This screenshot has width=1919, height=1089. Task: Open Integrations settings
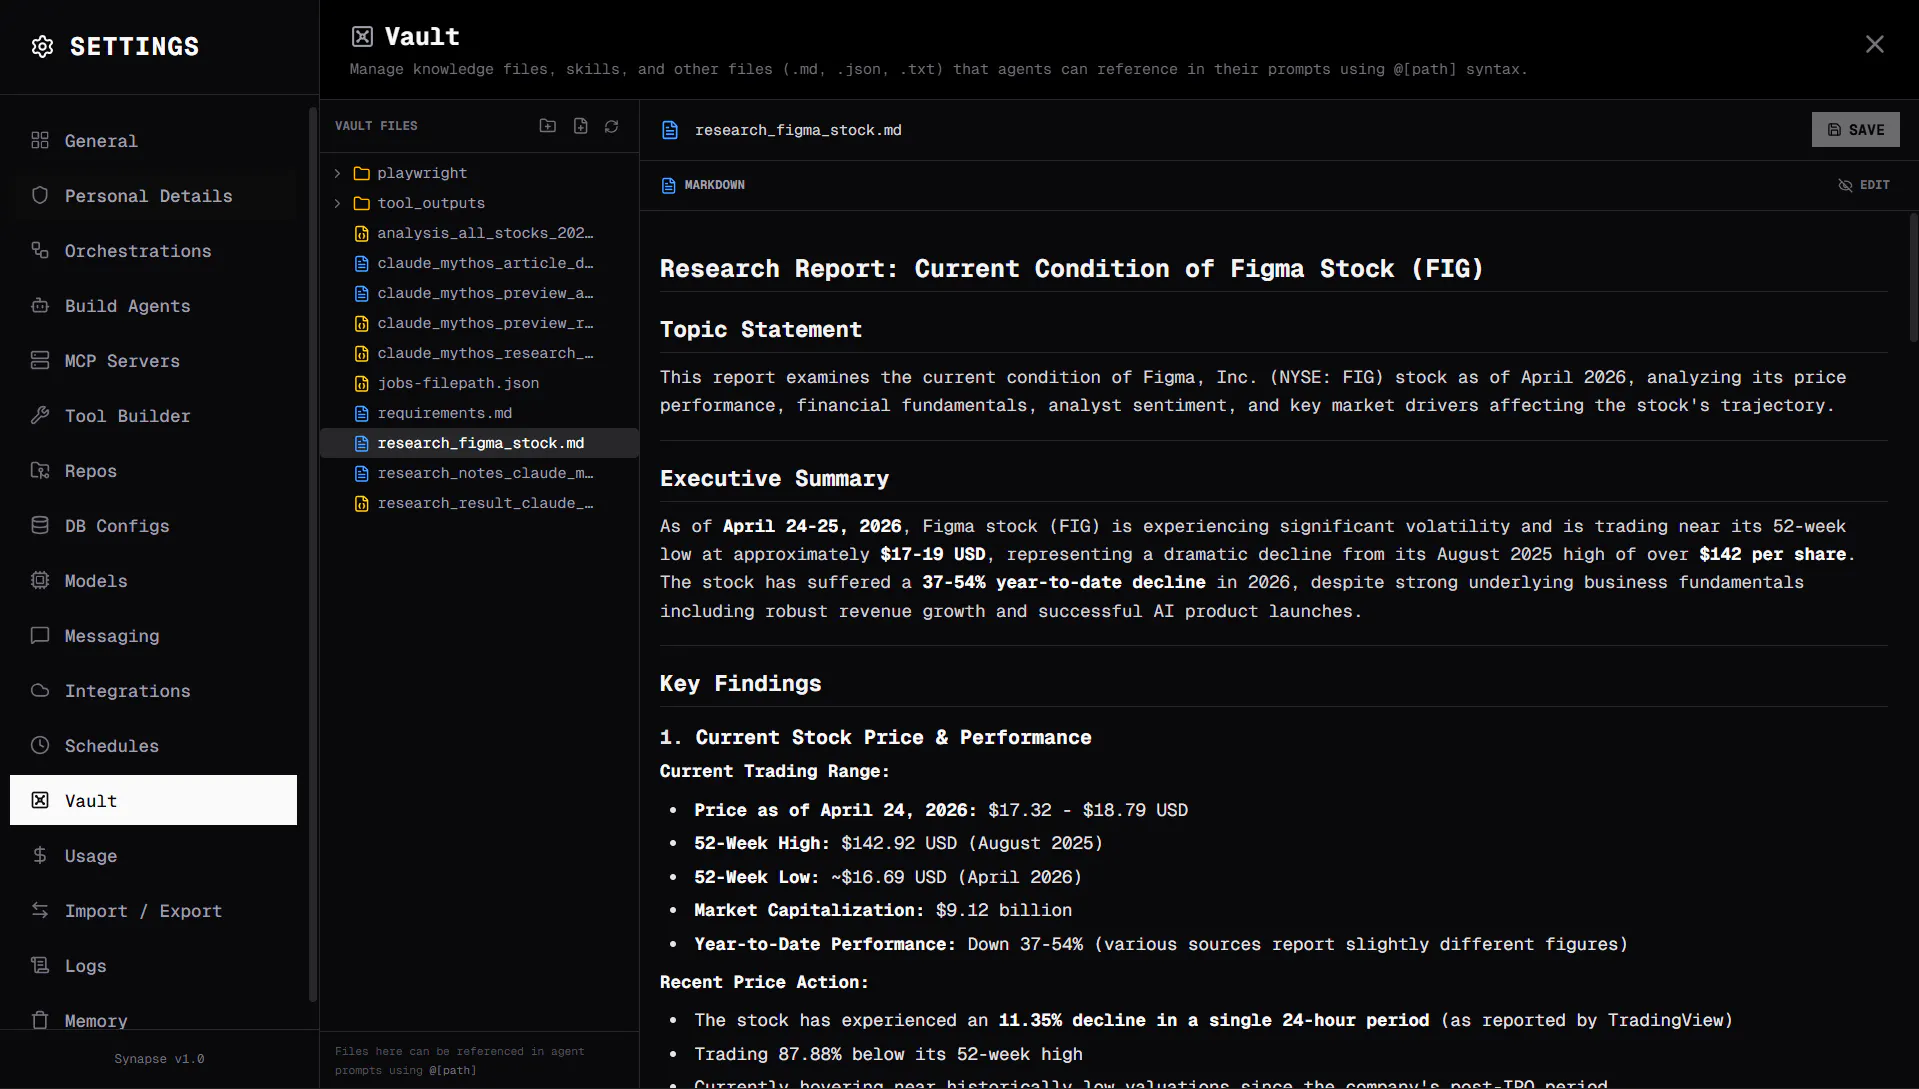pos(153,691)
